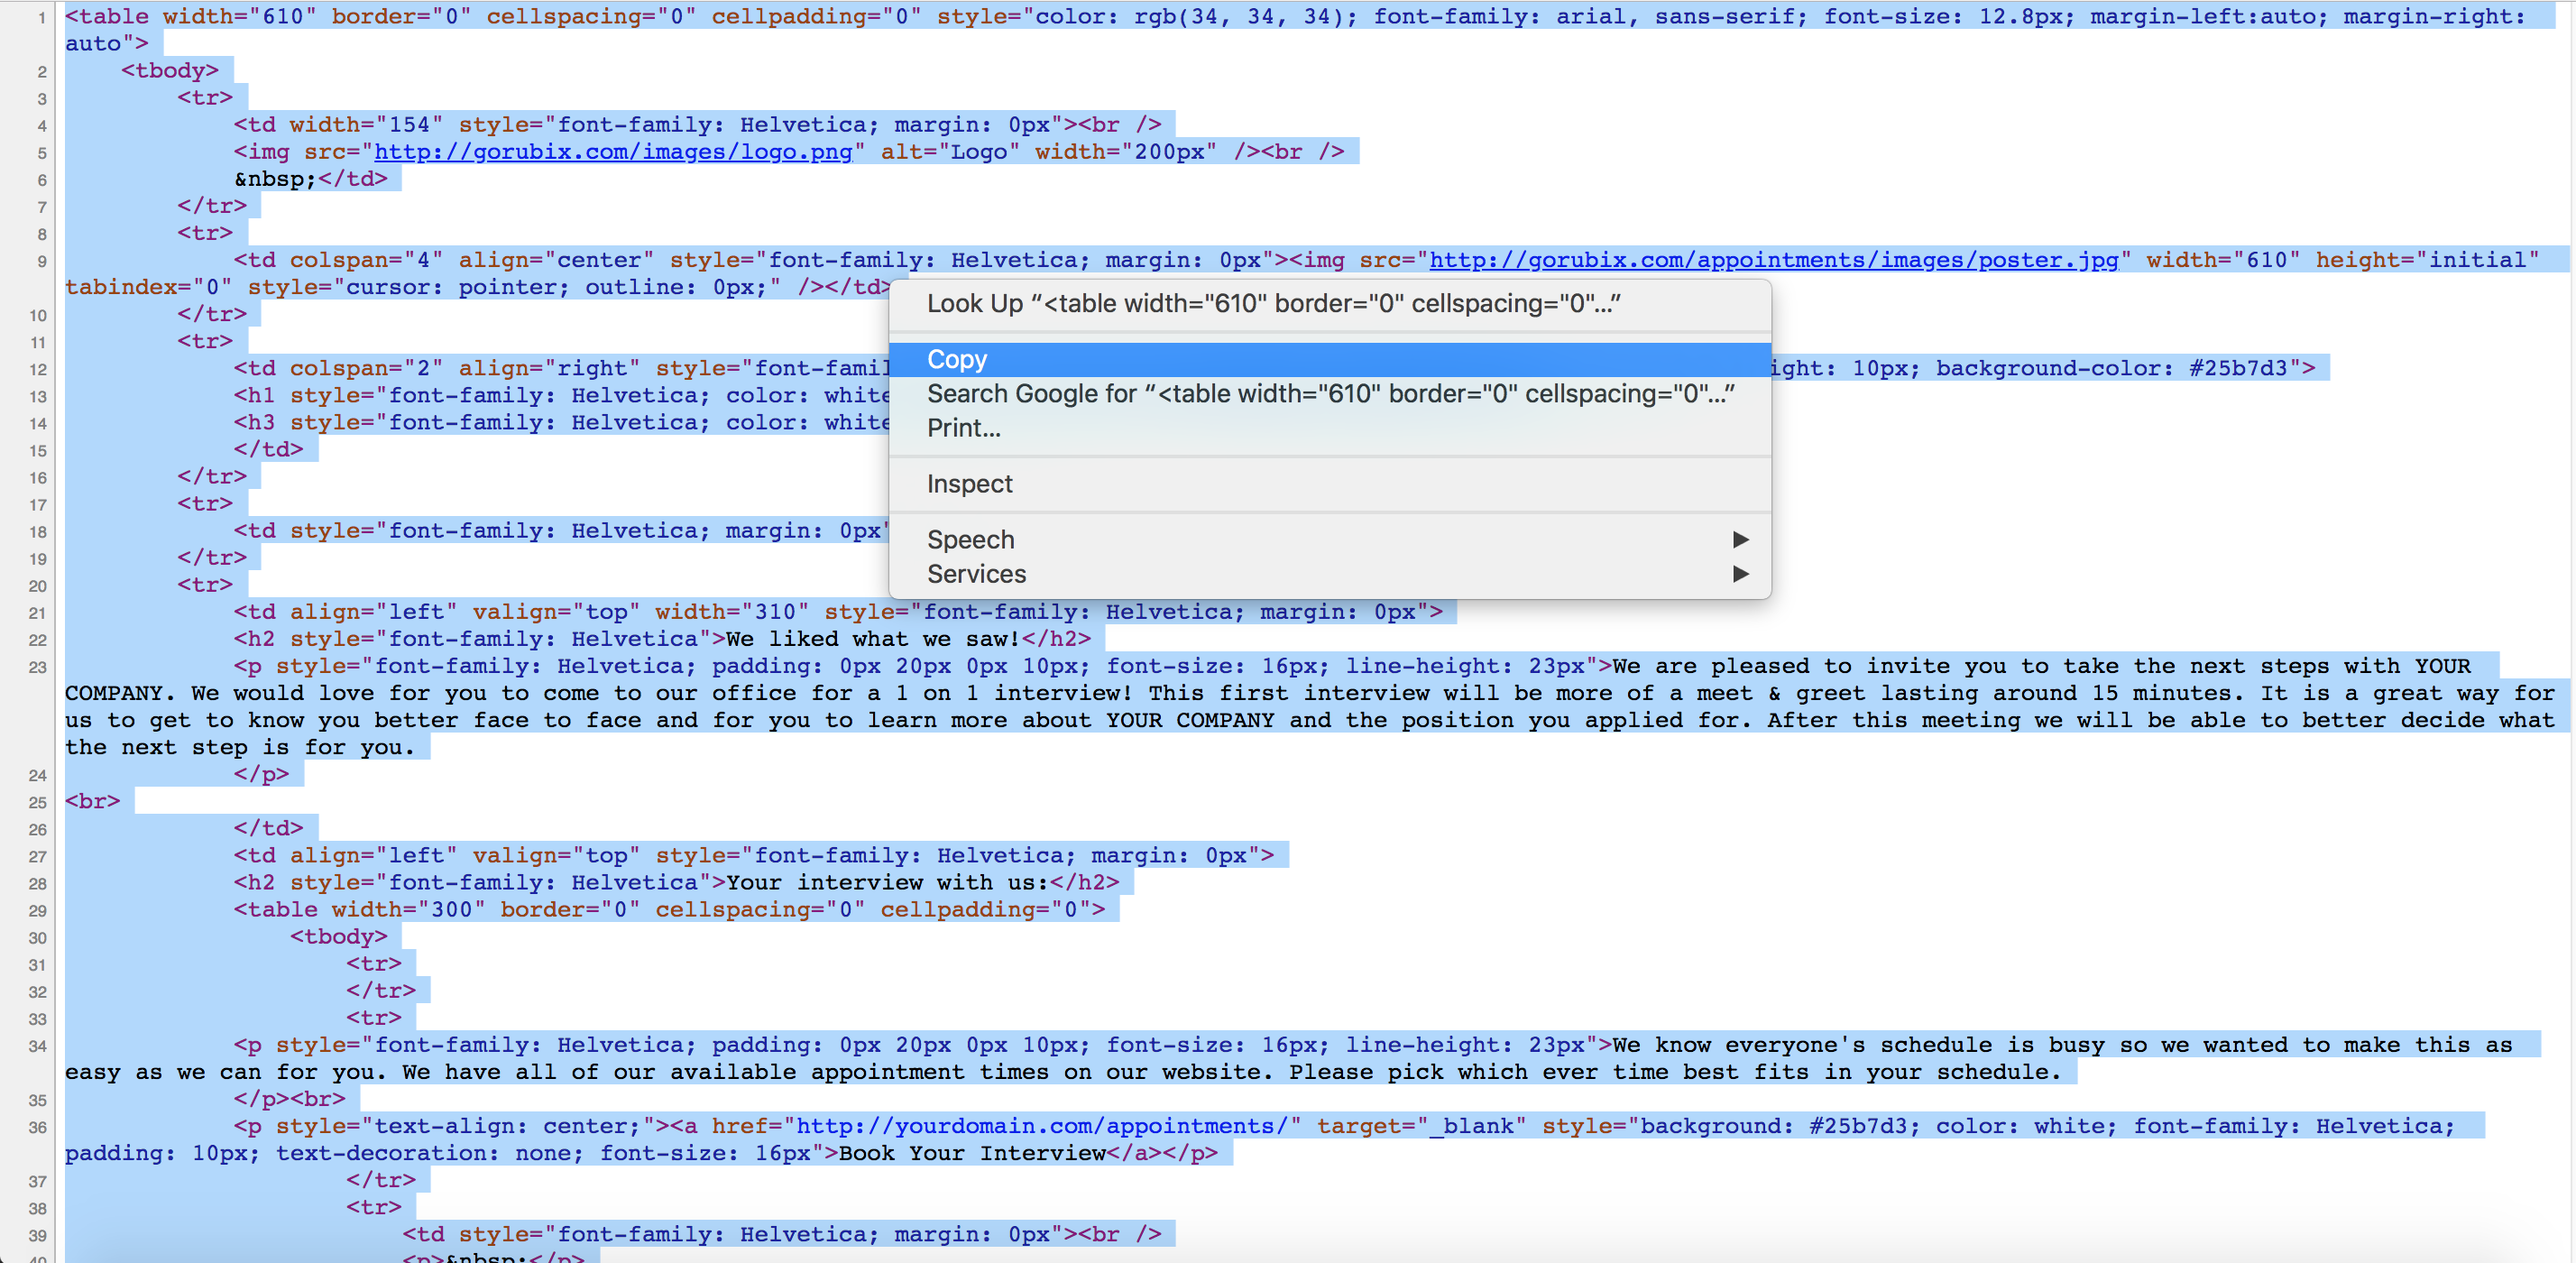The height and width of the screenshot is (1263, 2576).
Task: Click the yourdomain.com/appointments/ href value
Action: coord(1041,1126)
